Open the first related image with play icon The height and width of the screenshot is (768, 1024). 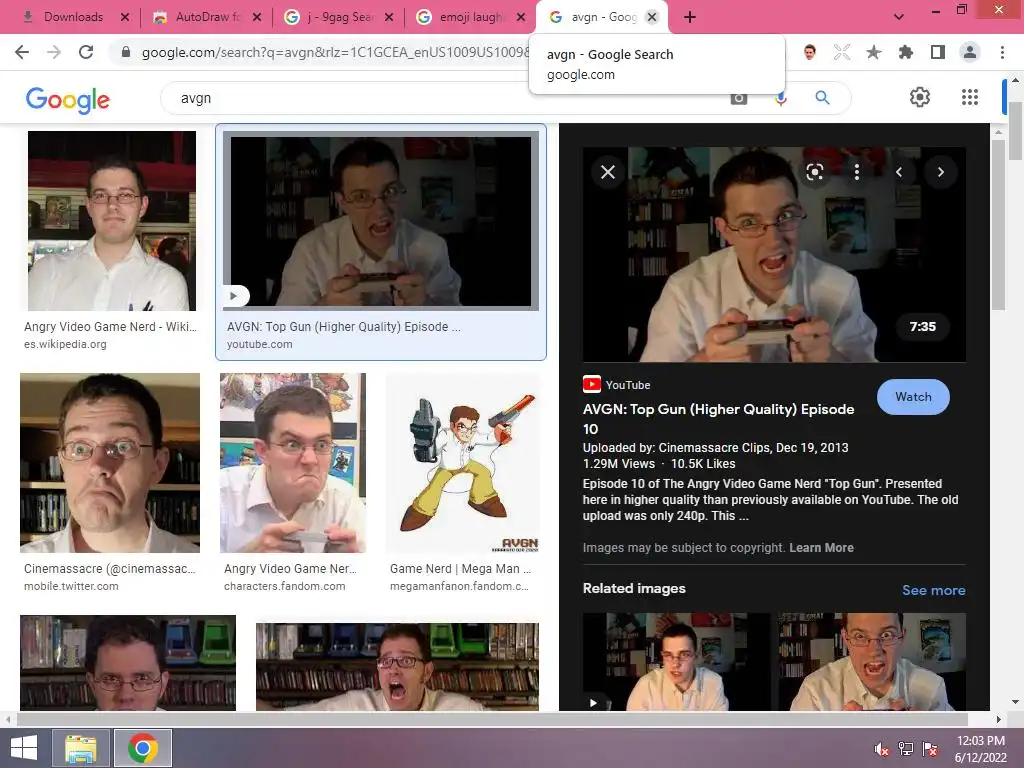click(x=677, y=662)
